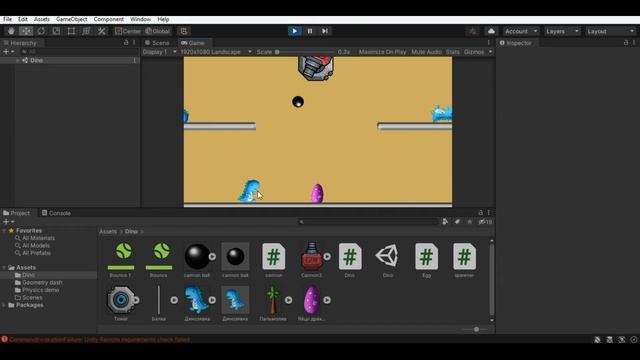Screen dimensions: 640x360
Task: Open Gizmos dropdown arrow
Action: tap(490, 52)
